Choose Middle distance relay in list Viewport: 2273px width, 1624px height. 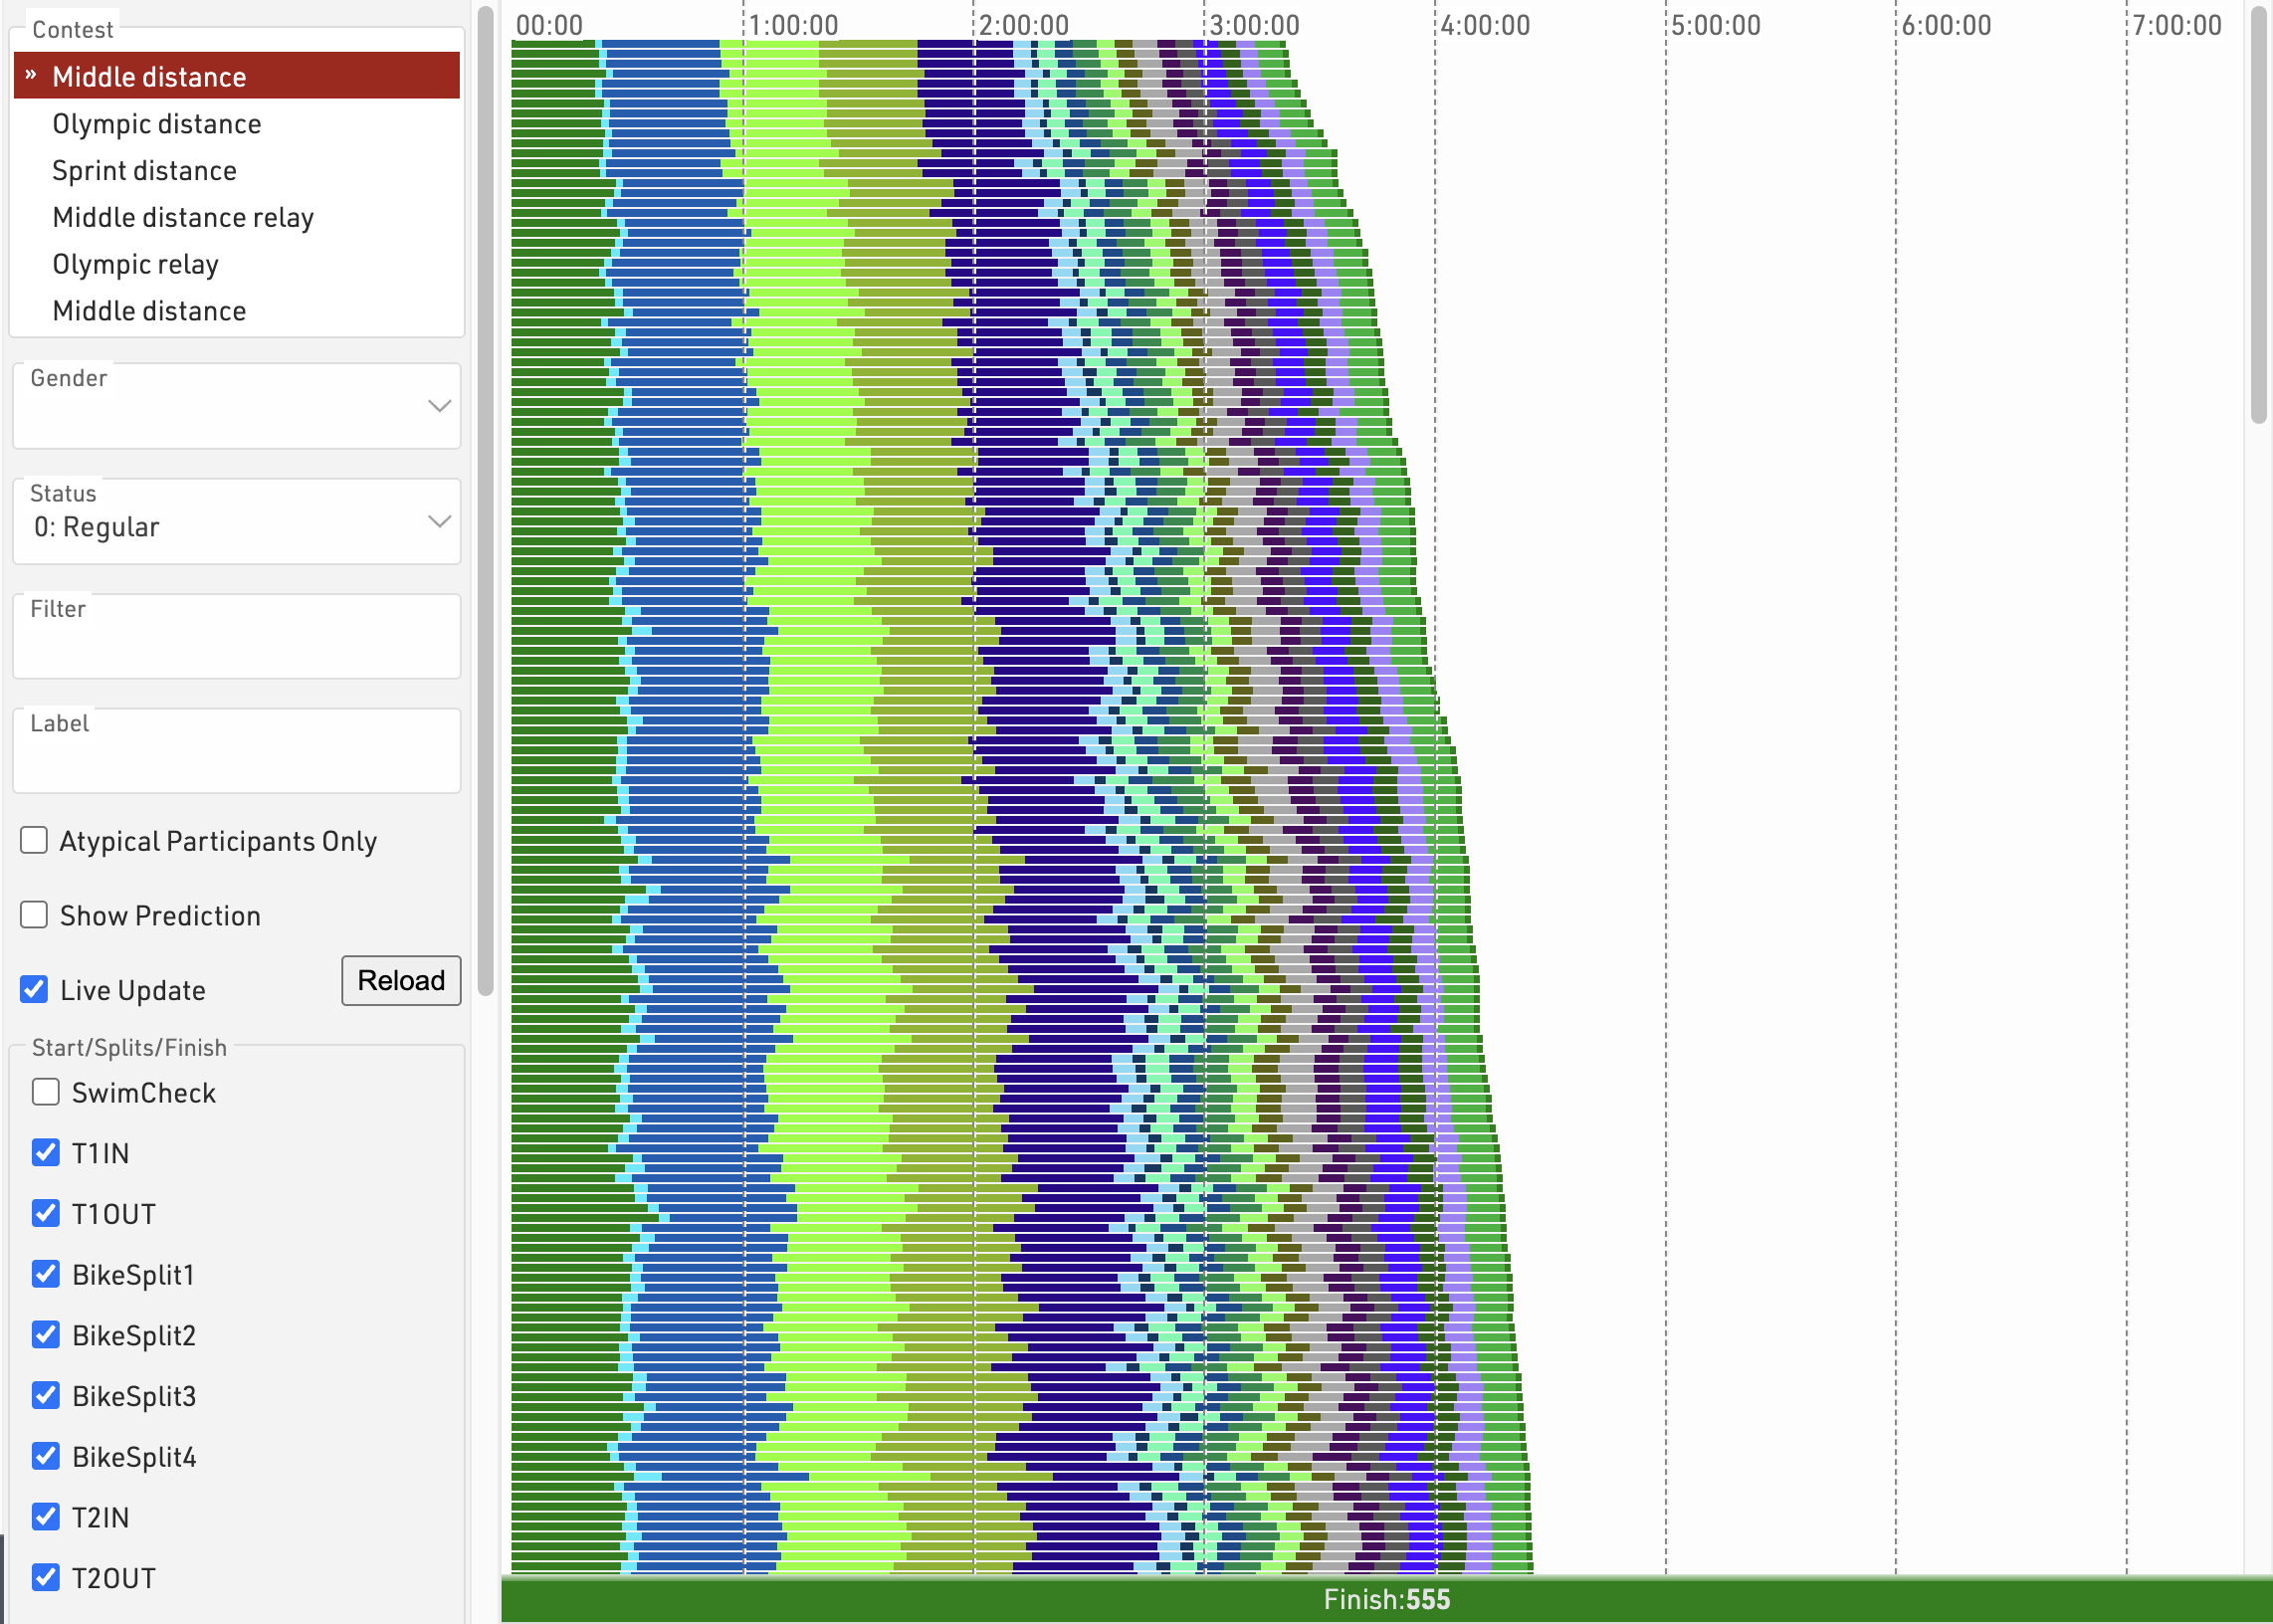[183, 218]
